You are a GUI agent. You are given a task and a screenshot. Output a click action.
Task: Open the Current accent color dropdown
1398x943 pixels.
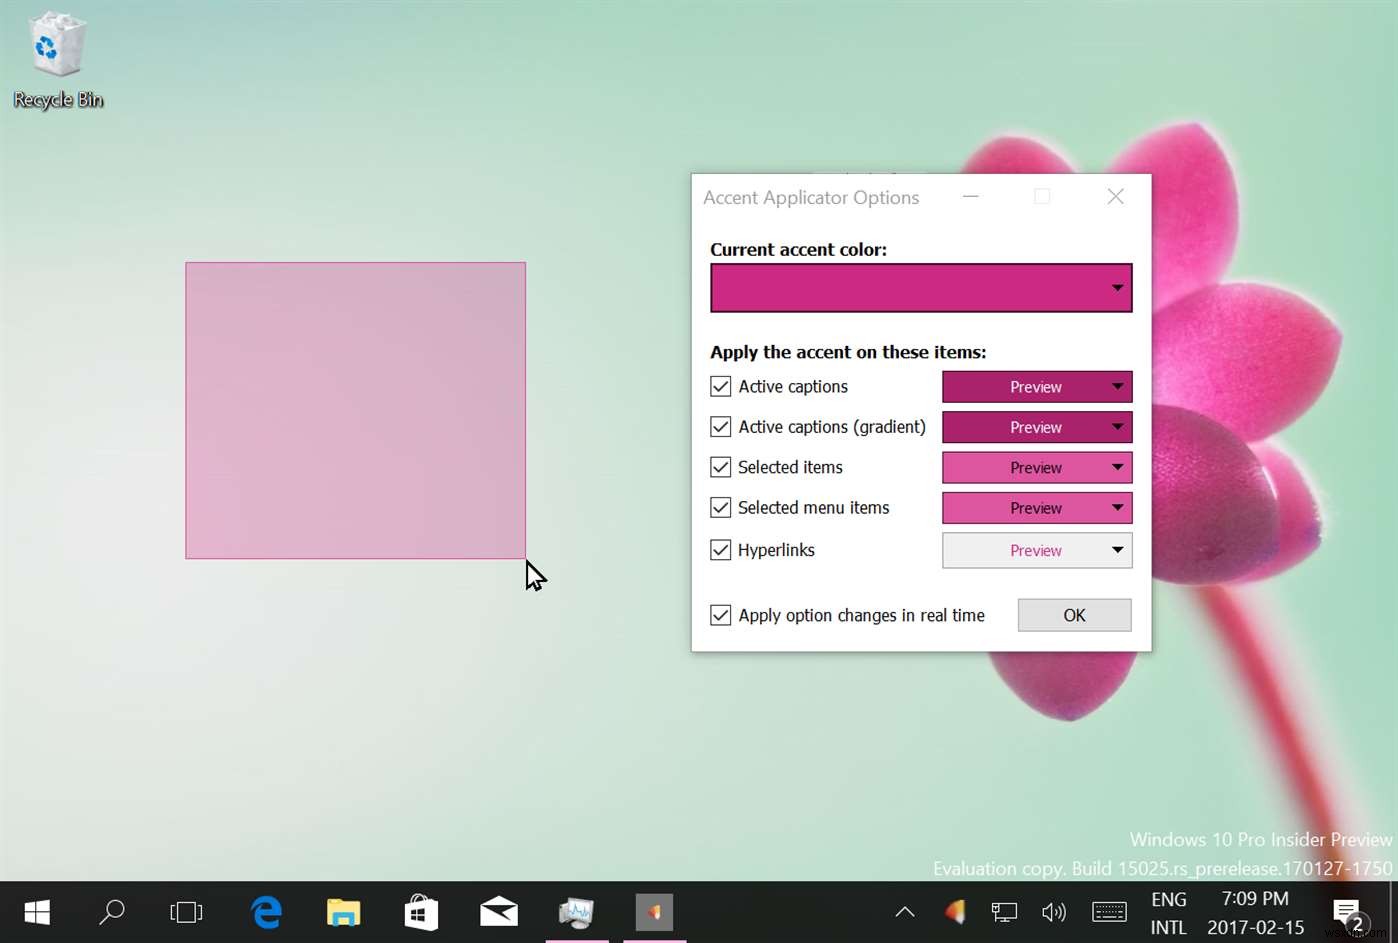[1117, 288]
